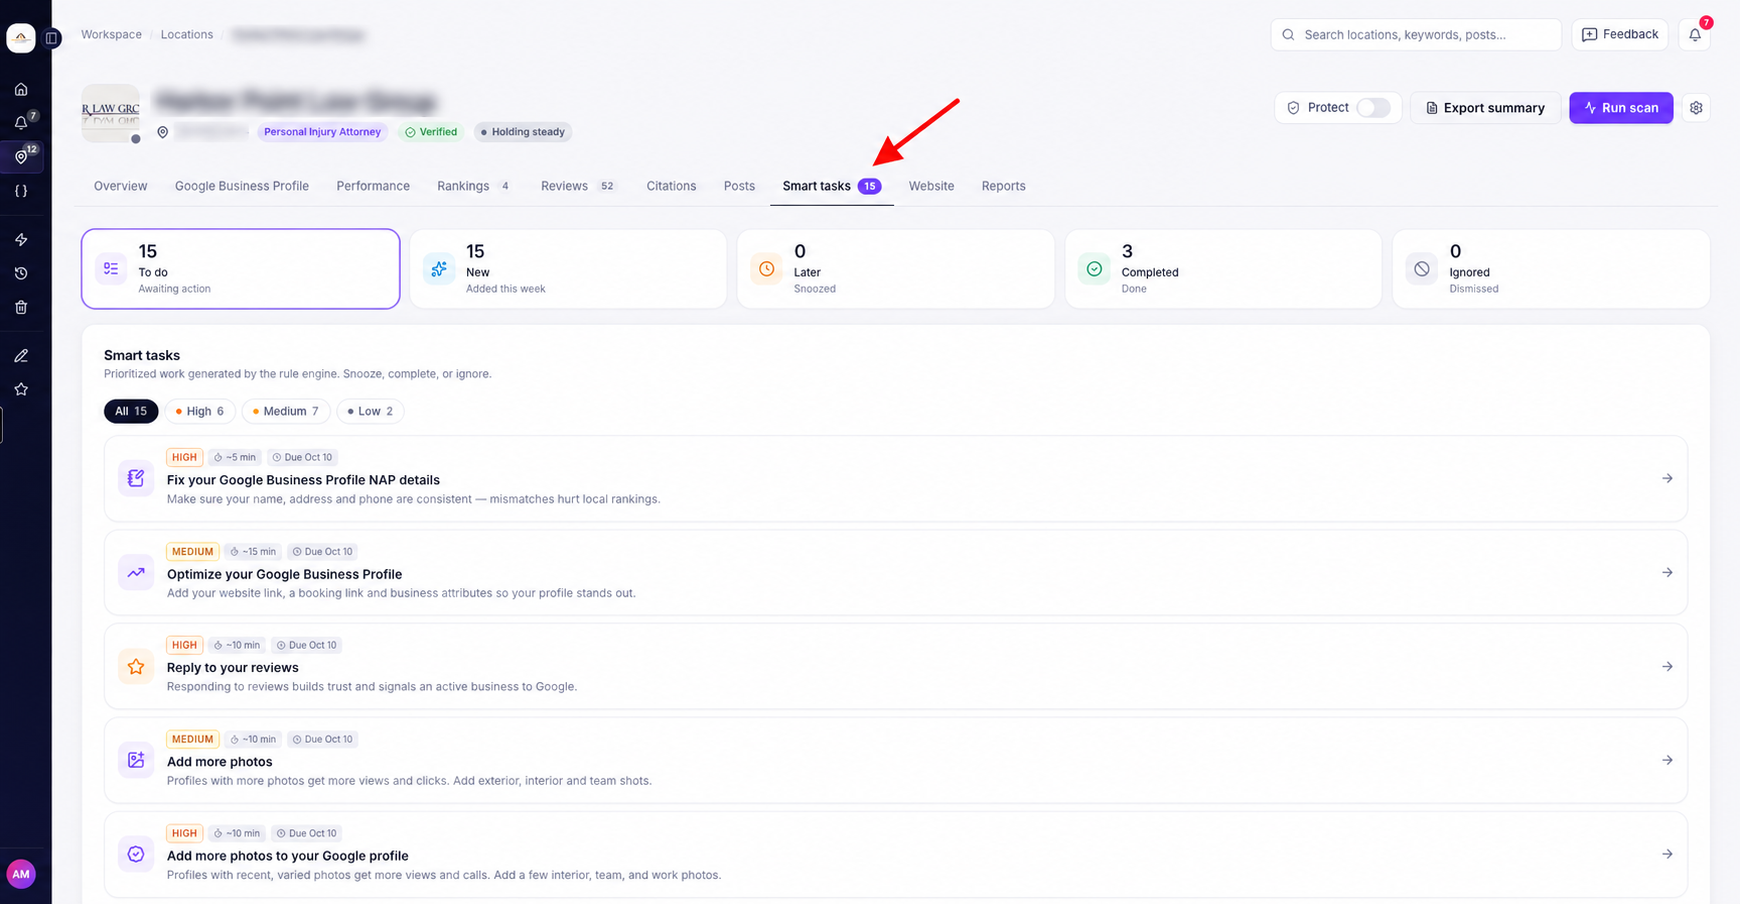Open the Posts tab

tap(739, 186)
